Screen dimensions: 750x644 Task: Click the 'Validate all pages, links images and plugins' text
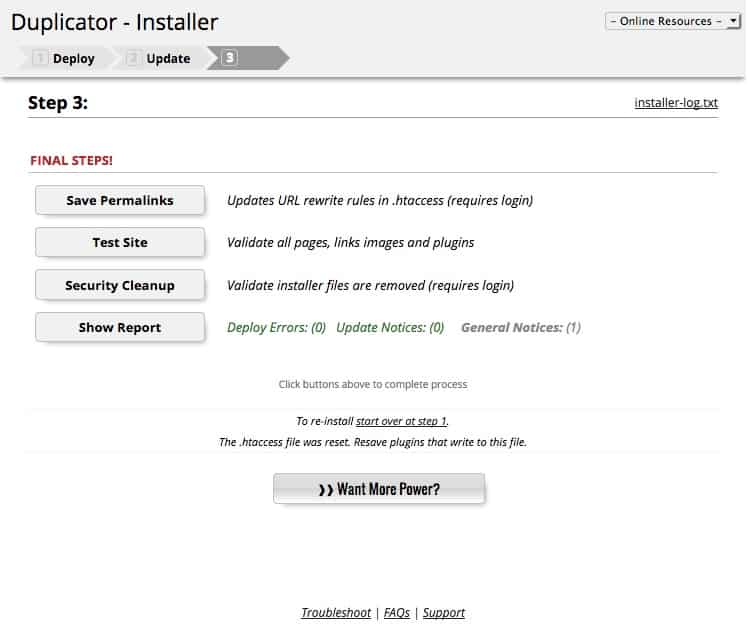point(351,243)
